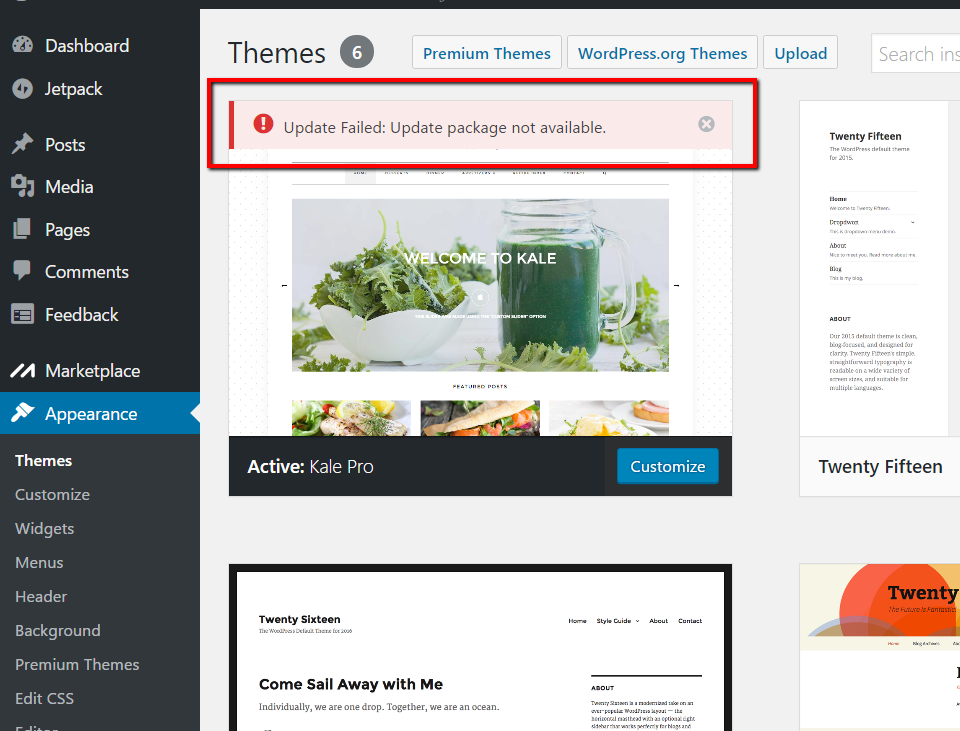
Task: Click the 'Active: Kale Pro' label
Action: click(x=310, y=467)
